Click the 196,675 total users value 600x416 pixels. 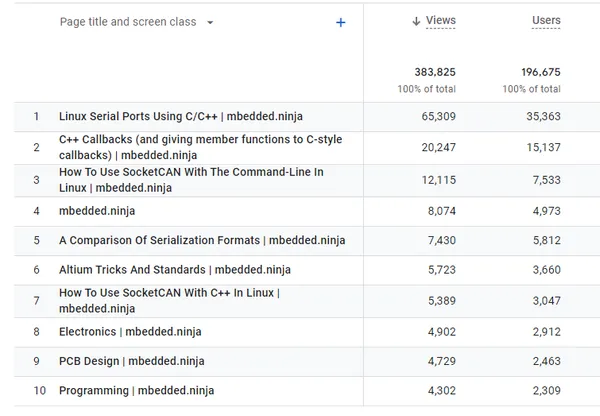coord(540,72)
